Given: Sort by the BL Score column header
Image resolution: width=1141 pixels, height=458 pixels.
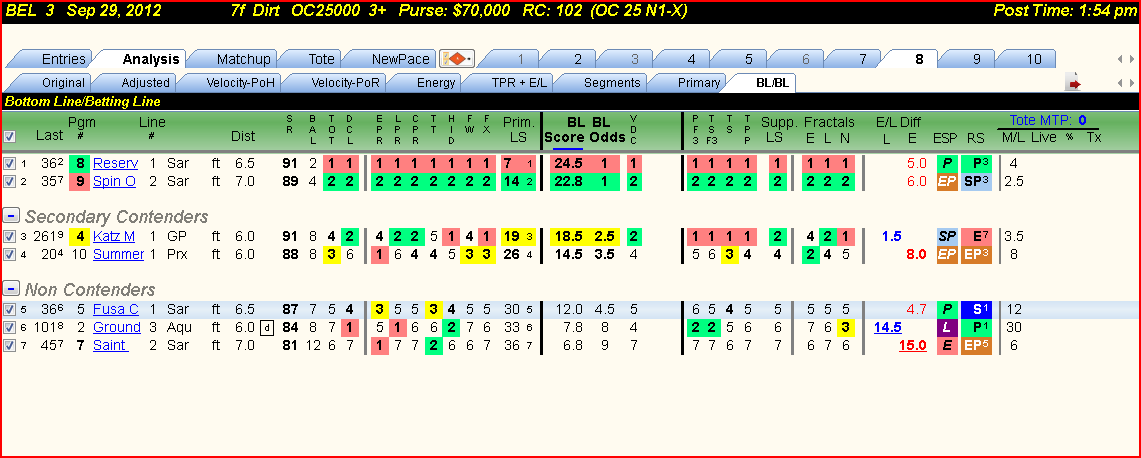Looking at the screenshot, I should (x=565, y=130).
